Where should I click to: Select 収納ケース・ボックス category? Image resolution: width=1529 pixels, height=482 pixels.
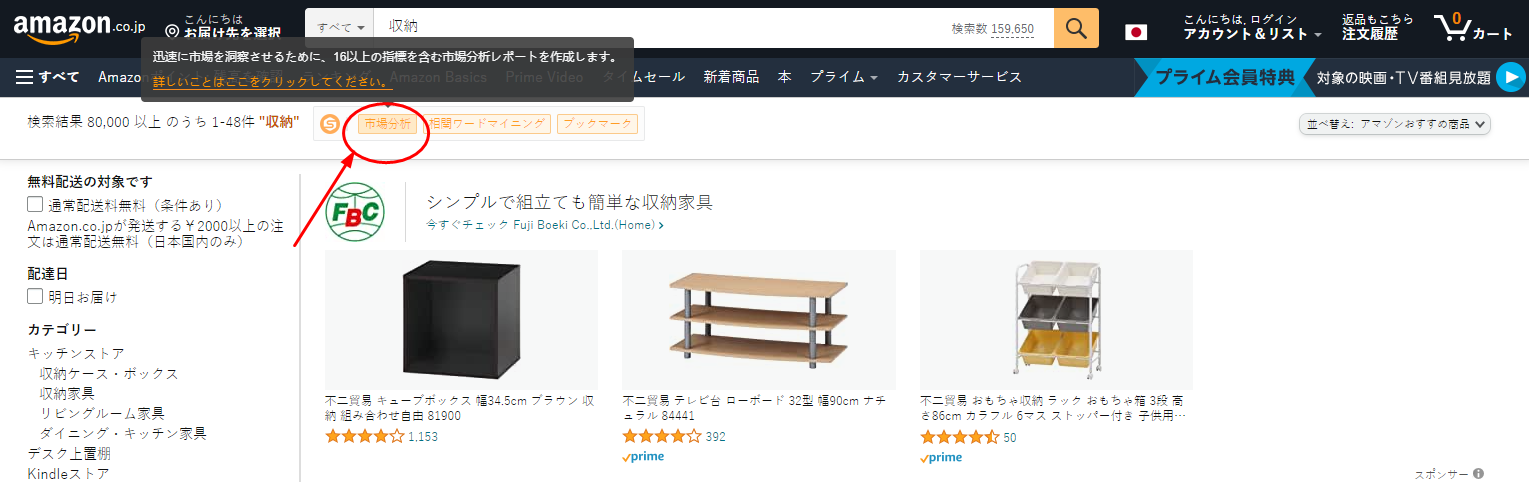[x=109, y=373]
